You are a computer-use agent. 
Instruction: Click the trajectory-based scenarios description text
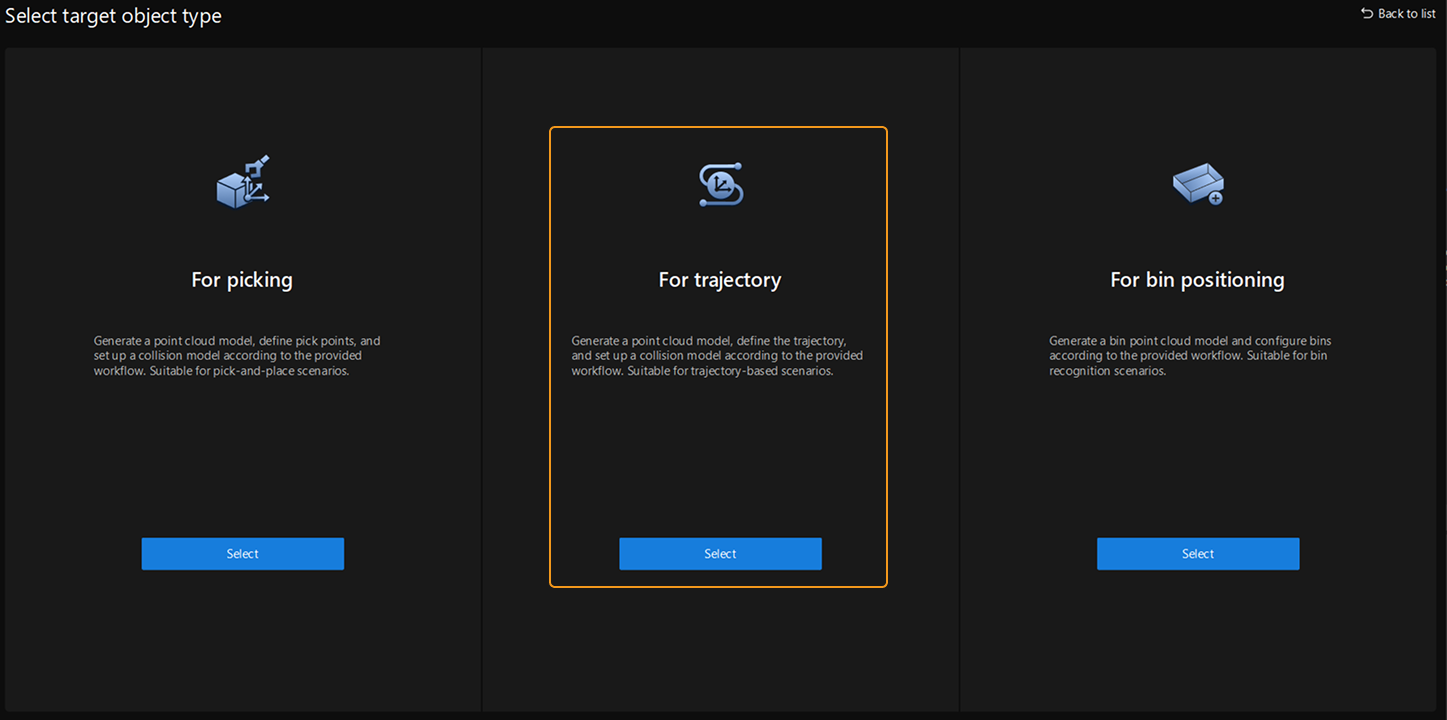(x=717, y=356)
